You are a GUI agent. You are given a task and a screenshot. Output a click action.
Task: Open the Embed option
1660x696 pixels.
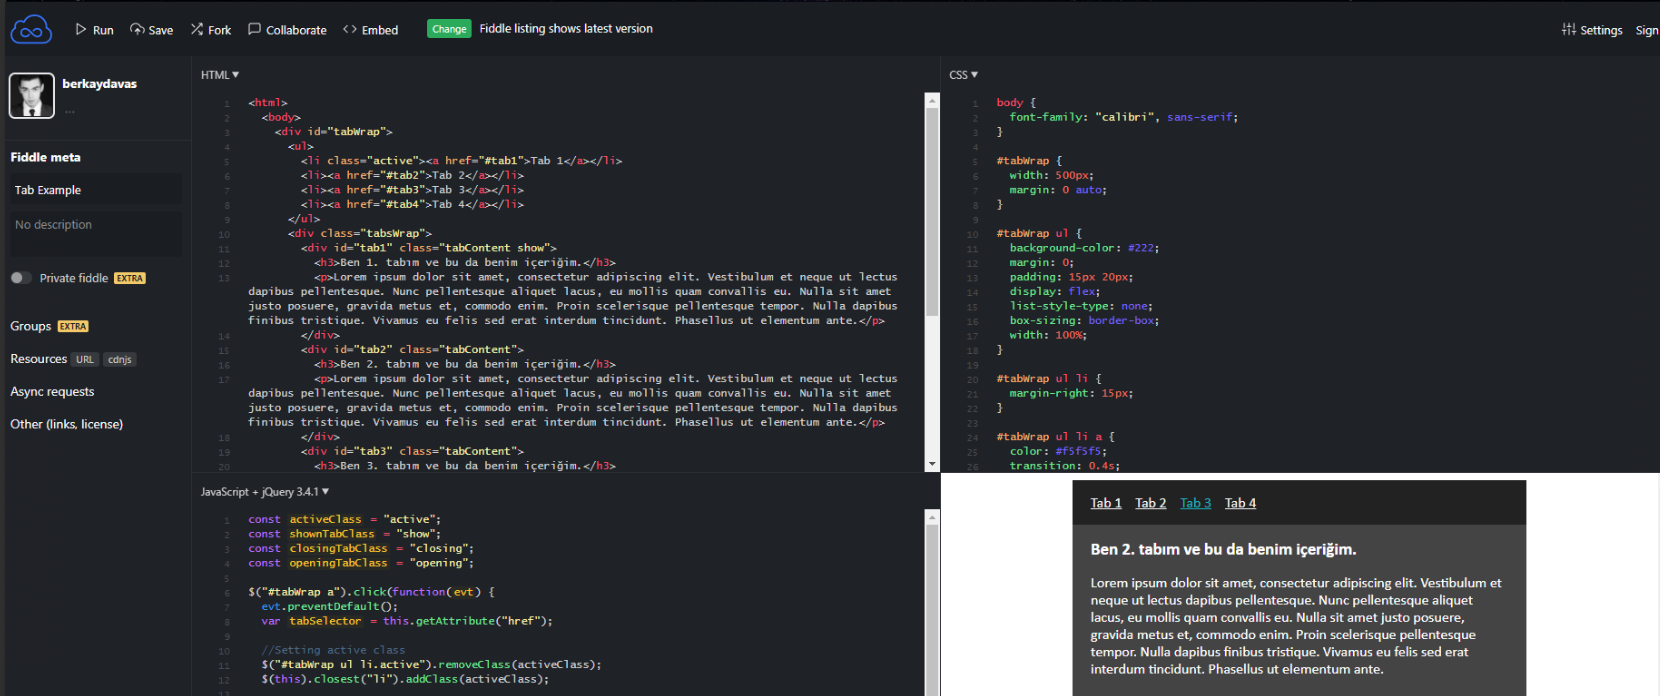370,30
